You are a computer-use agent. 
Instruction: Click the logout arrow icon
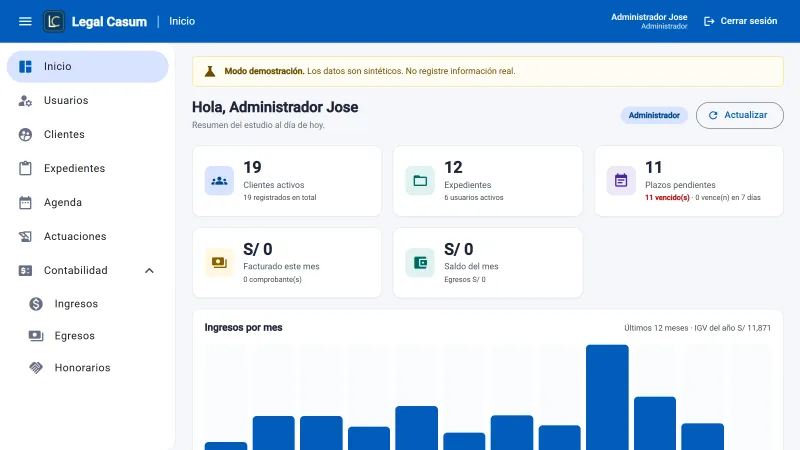[x=709, y=21]
